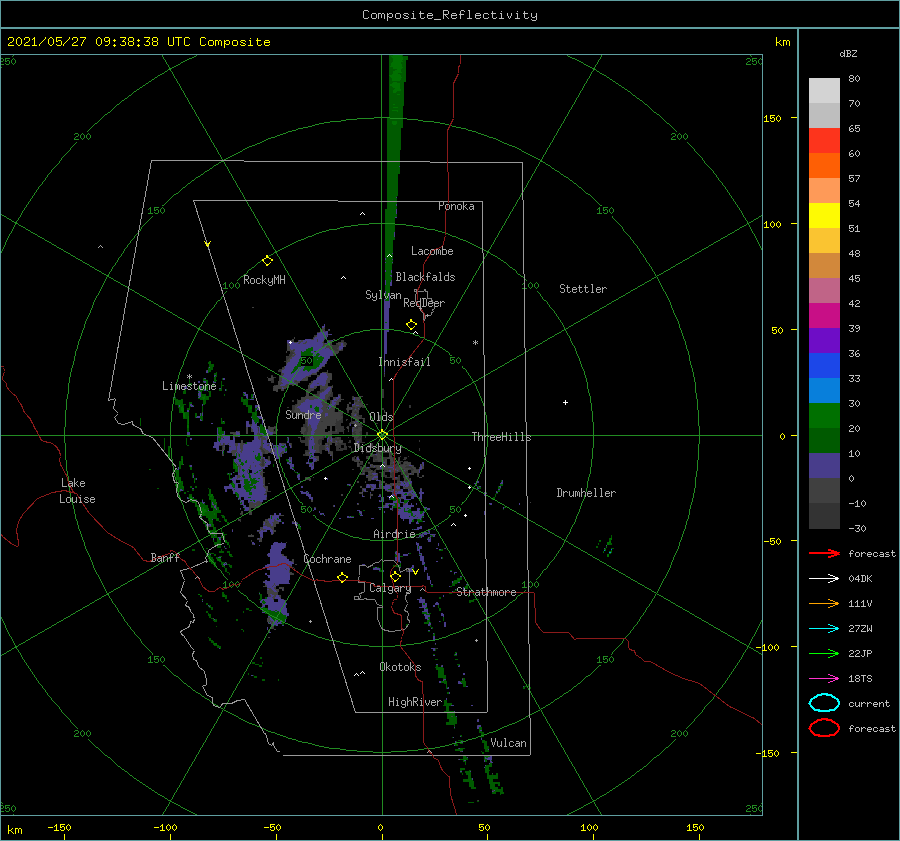Click the Limestone label
The image size is (900, 841).
tap(189, 386)
